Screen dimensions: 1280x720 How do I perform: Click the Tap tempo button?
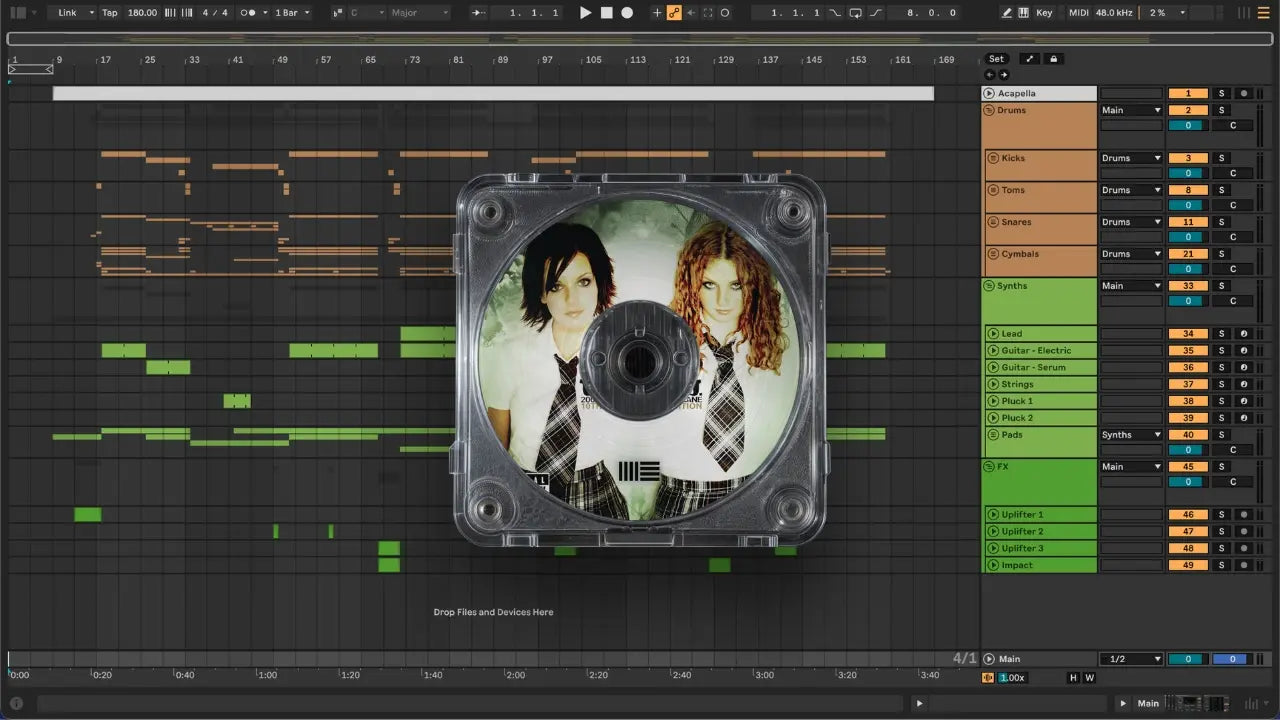tap(110, 13)
